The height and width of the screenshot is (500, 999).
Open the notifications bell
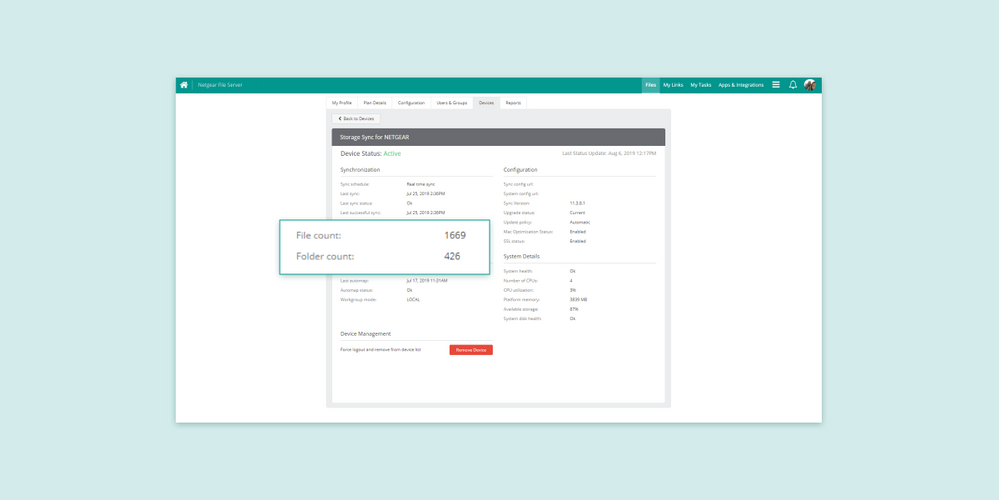tap(793, 85)
